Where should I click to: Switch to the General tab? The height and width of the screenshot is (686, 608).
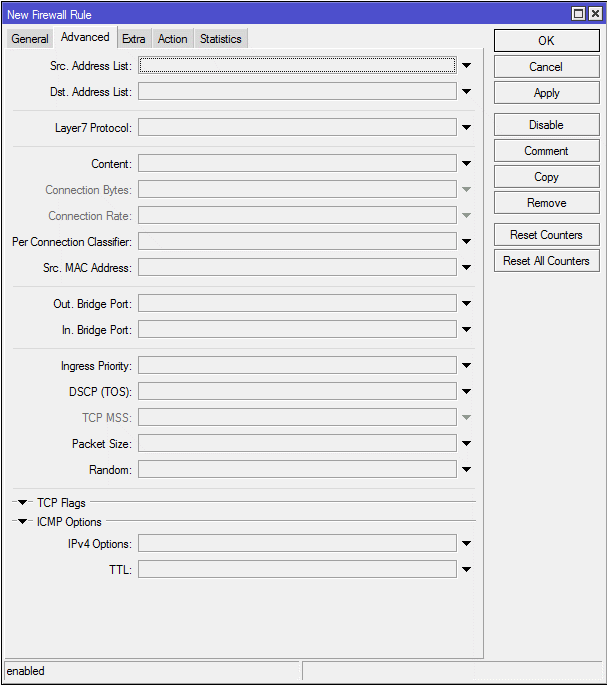tap(30, 39)
